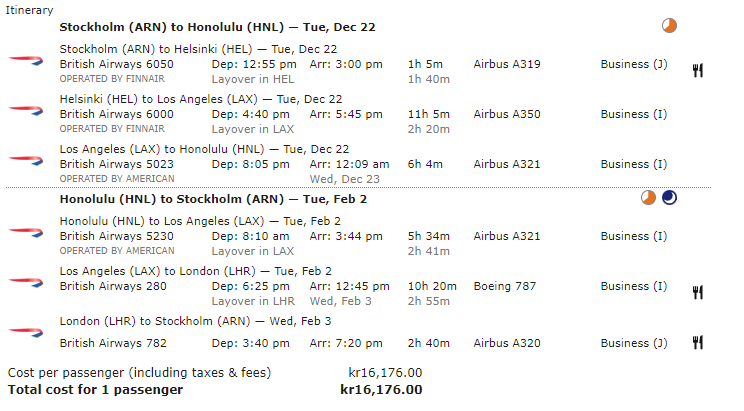Image resolution: width=744 pixels, height=411 pixels.
Task: Click the total cost kr16,176.00 amount
Action: pos(381,389)
